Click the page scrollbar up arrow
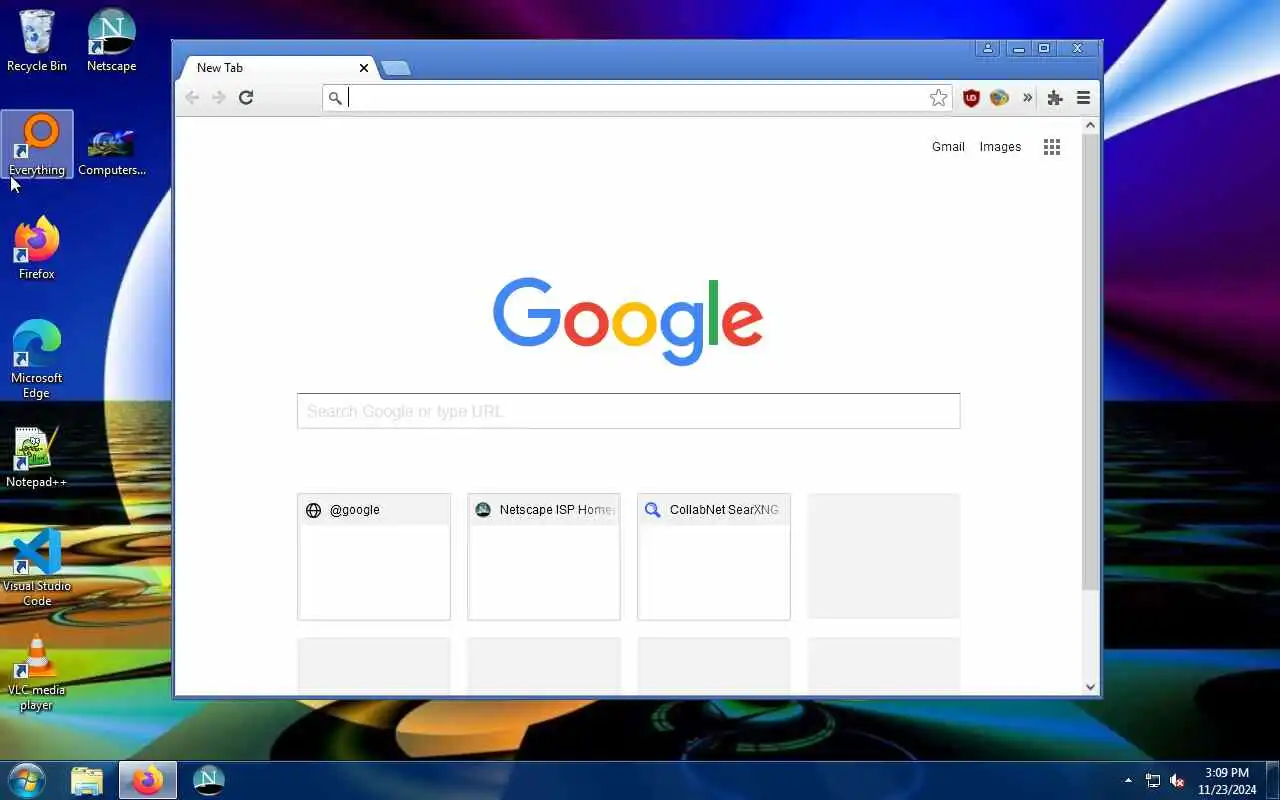Image resolution: width=1280 pixels, height=800 pixels. click(x=1091, y=126)
